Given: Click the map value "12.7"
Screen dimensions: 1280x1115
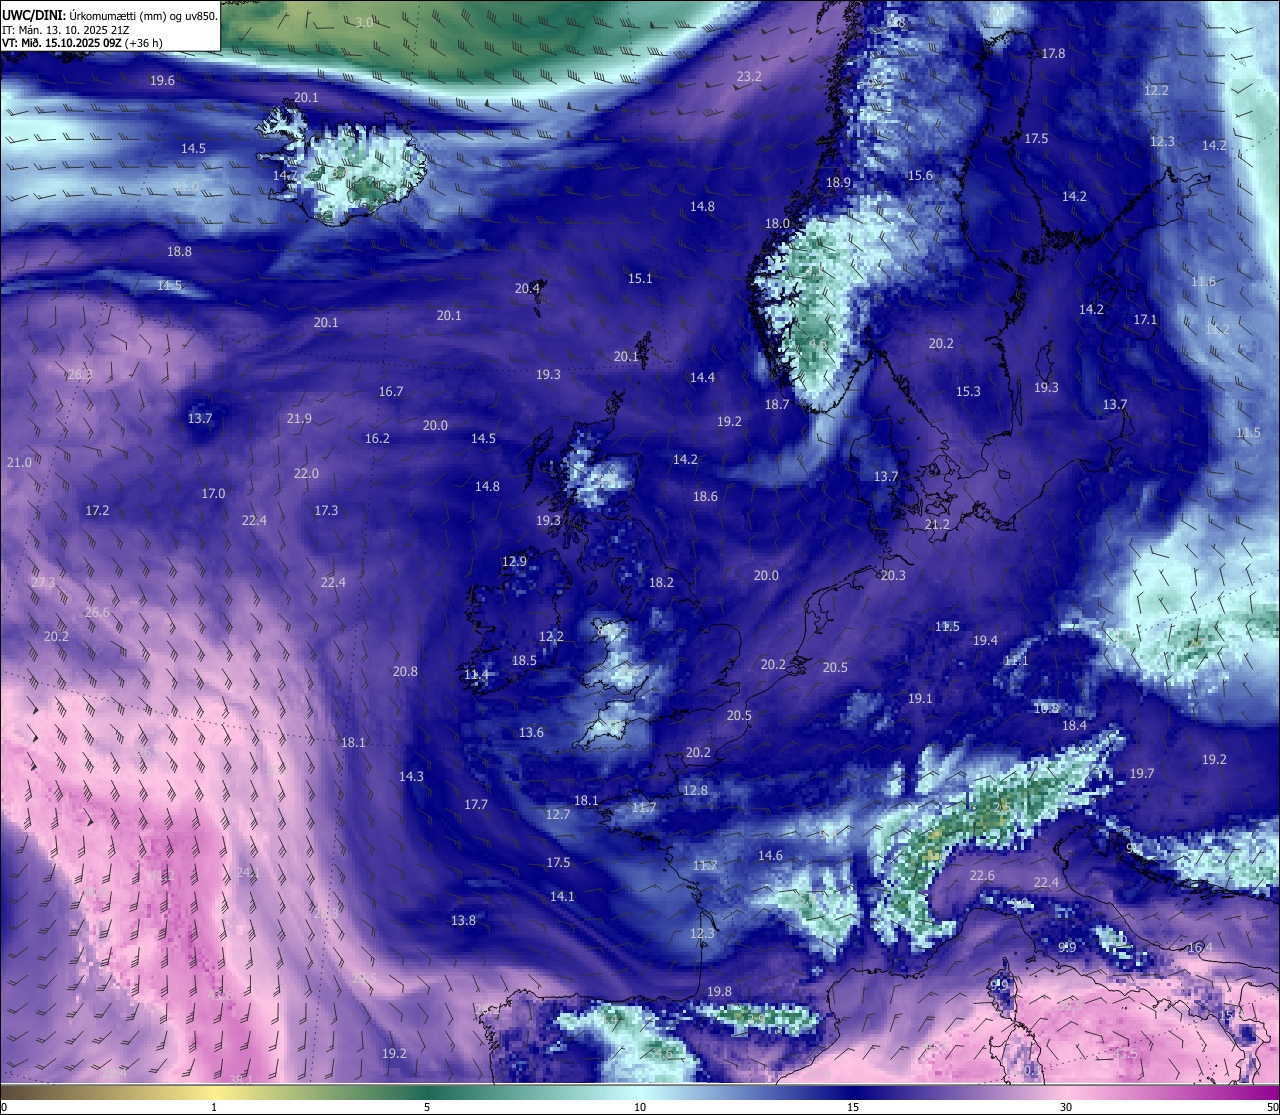Looking at the screenshot, I should point(558,815).
